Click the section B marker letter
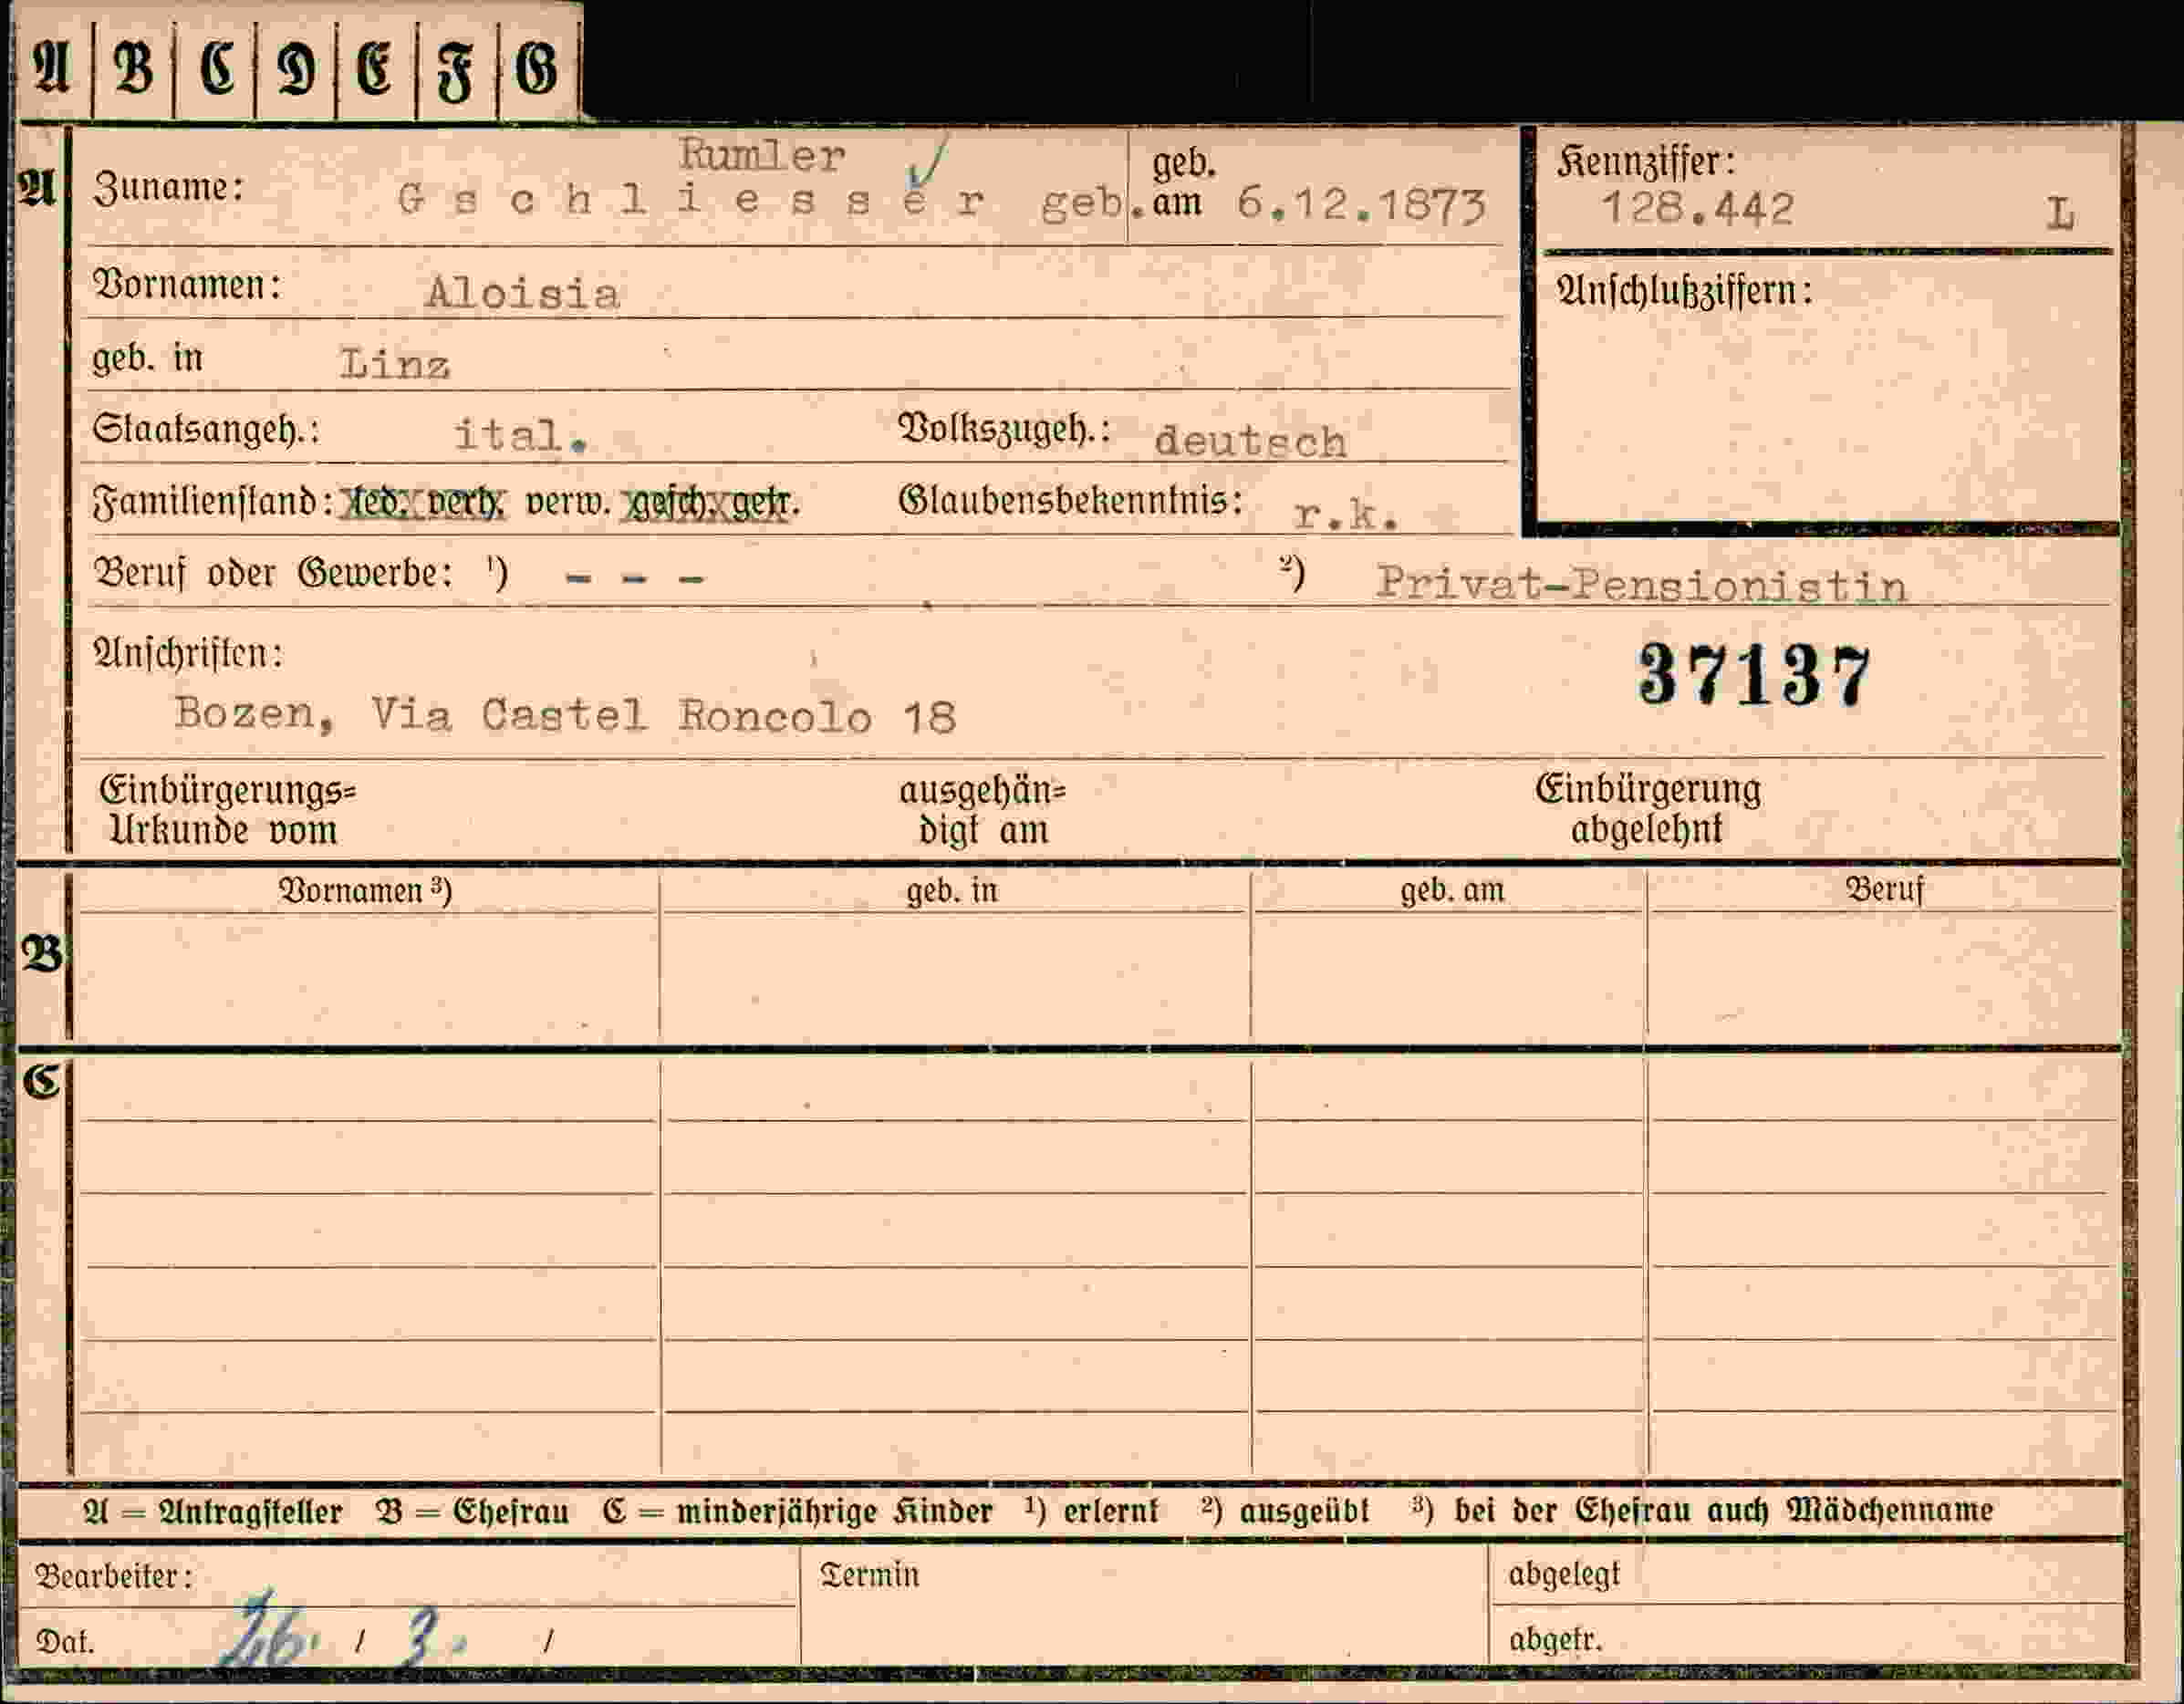Viewport: 2184px width, 1704px height. [42, 954]
